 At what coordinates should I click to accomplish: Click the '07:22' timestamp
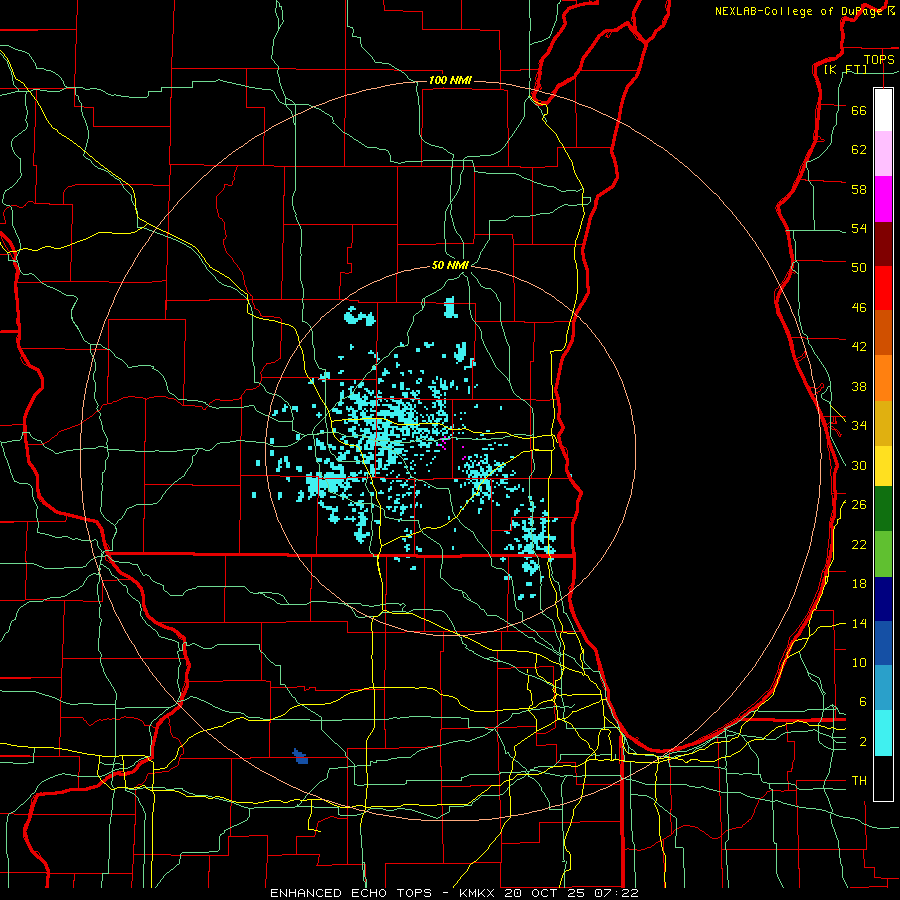[x=618, y=893]
